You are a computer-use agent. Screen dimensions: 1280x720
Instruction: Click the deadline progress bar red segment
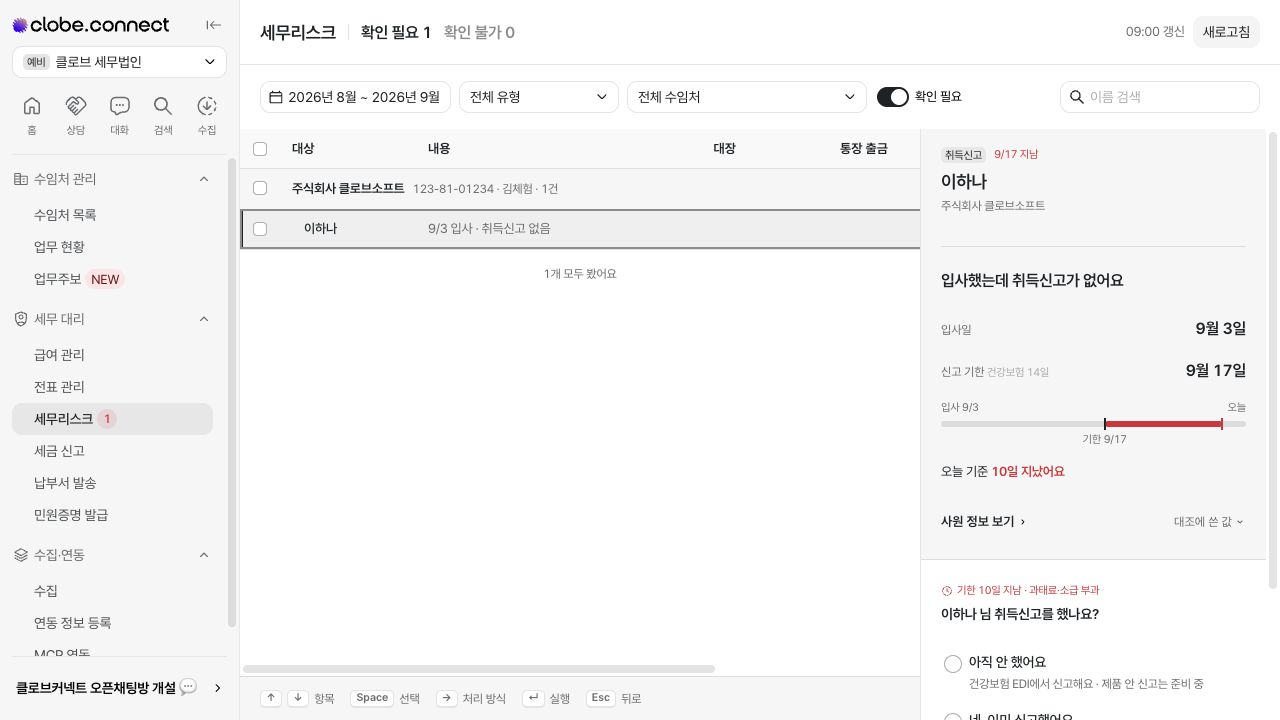(1163, 424)
